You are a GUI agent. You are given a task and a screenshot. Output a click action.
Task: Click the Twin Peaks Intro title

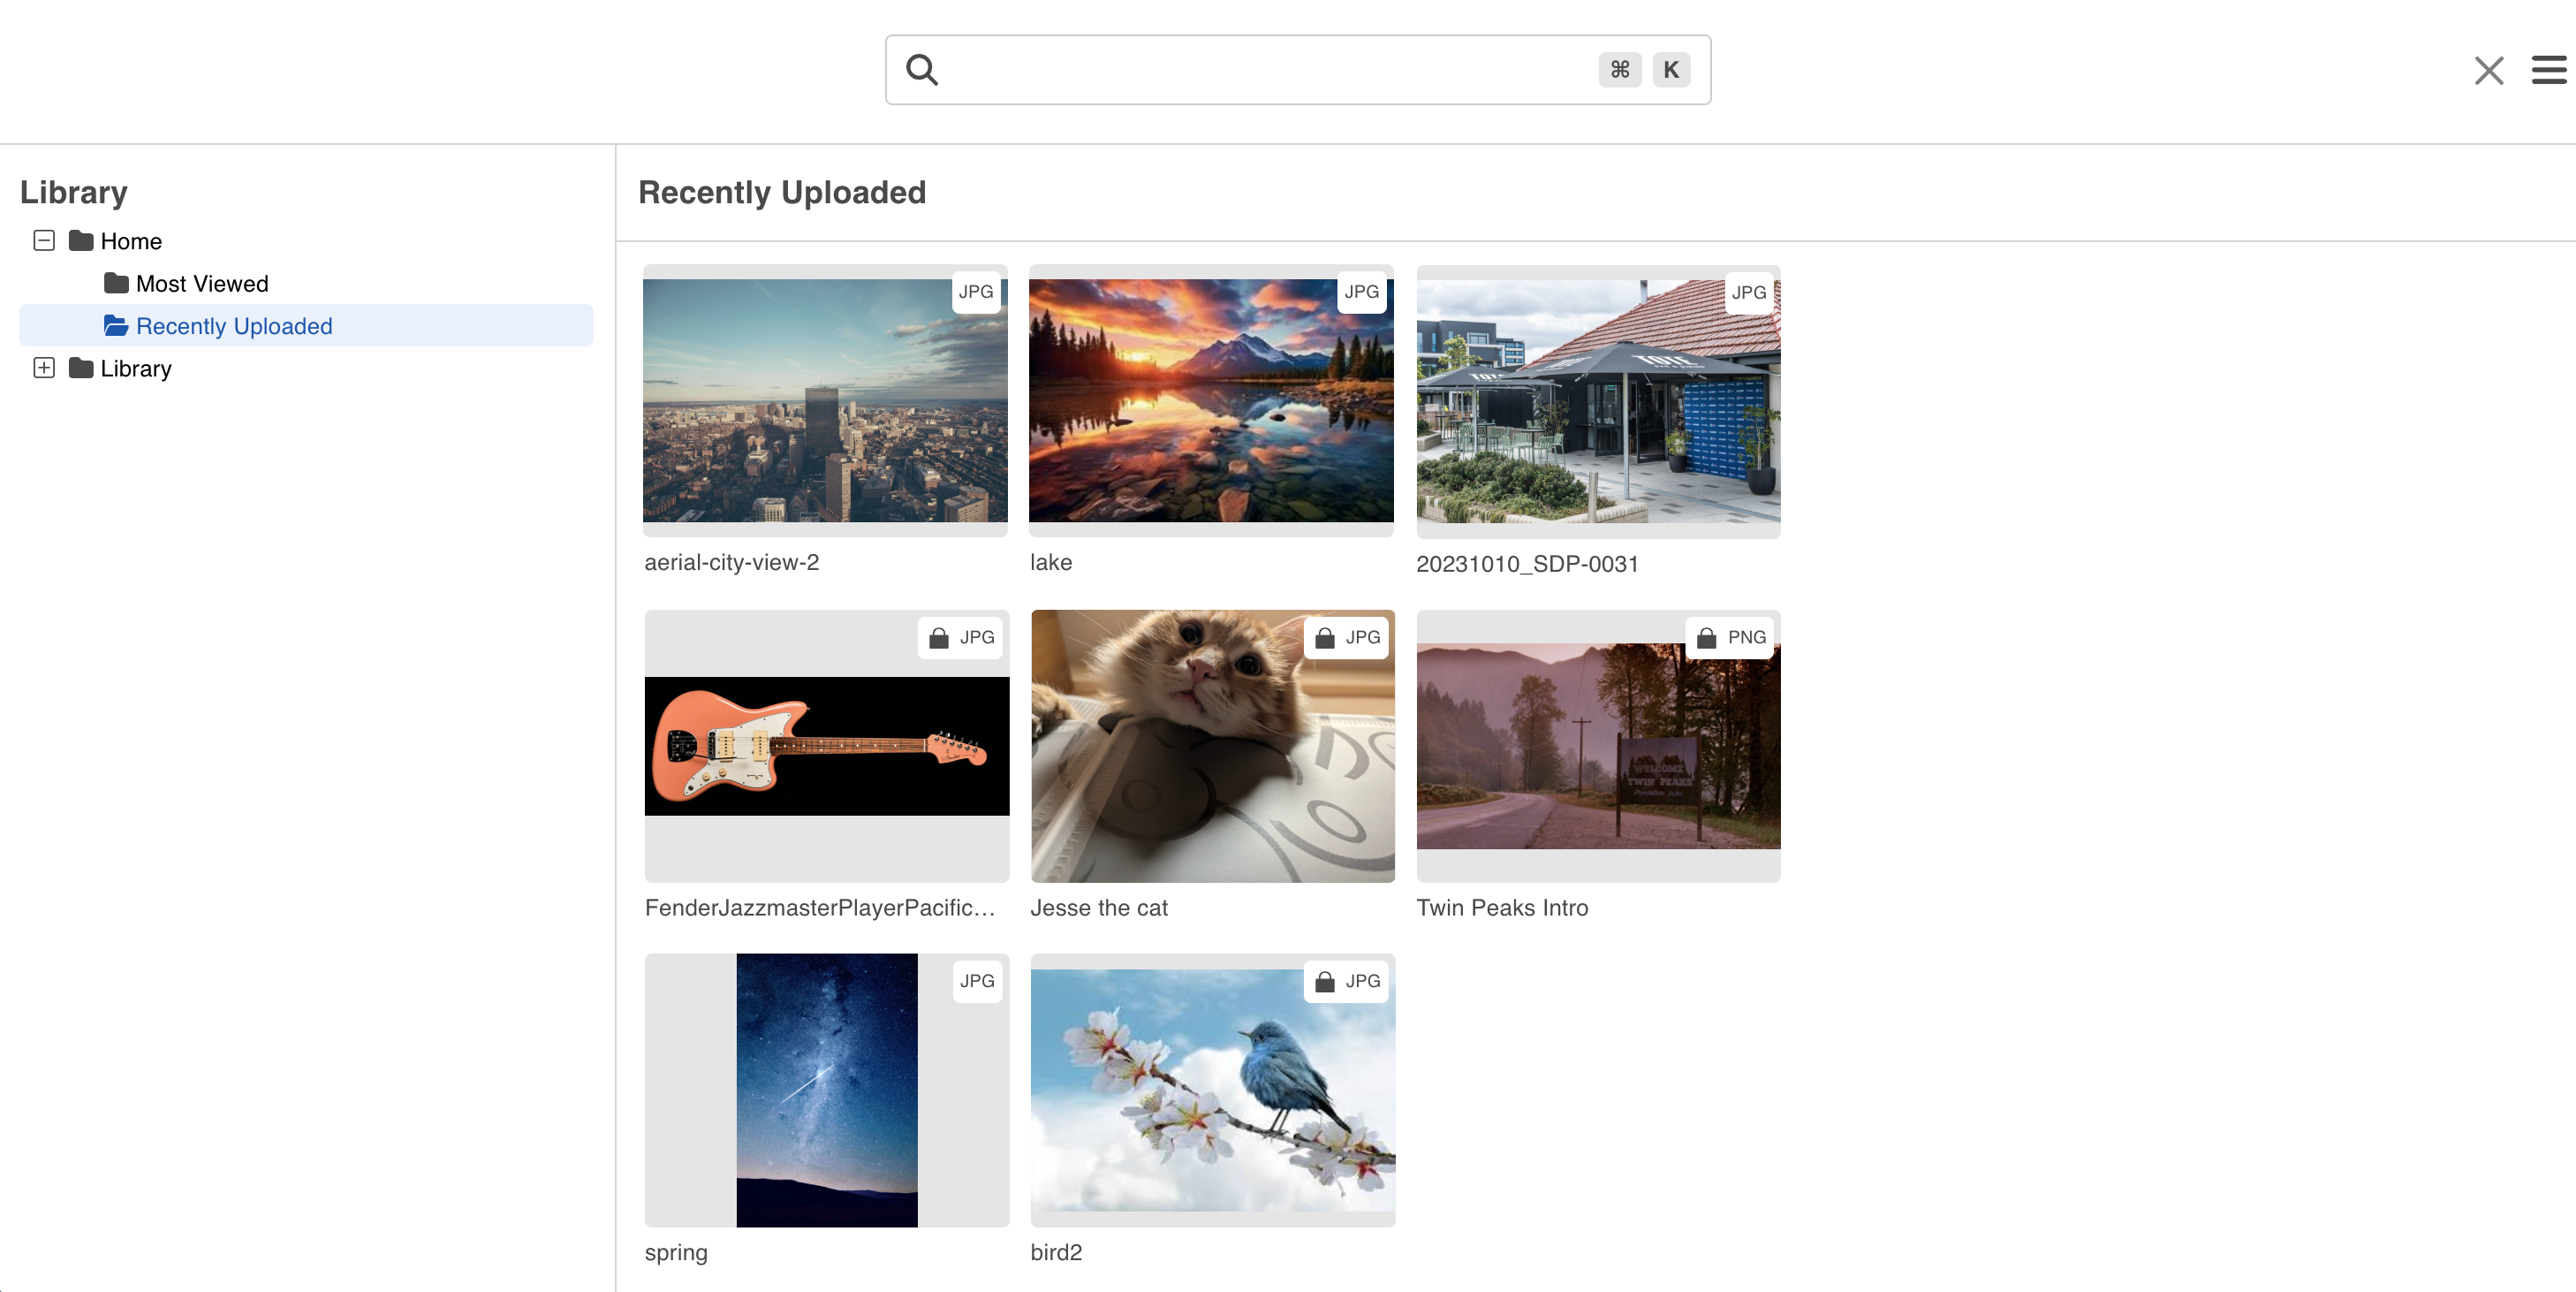point(1502,908)
